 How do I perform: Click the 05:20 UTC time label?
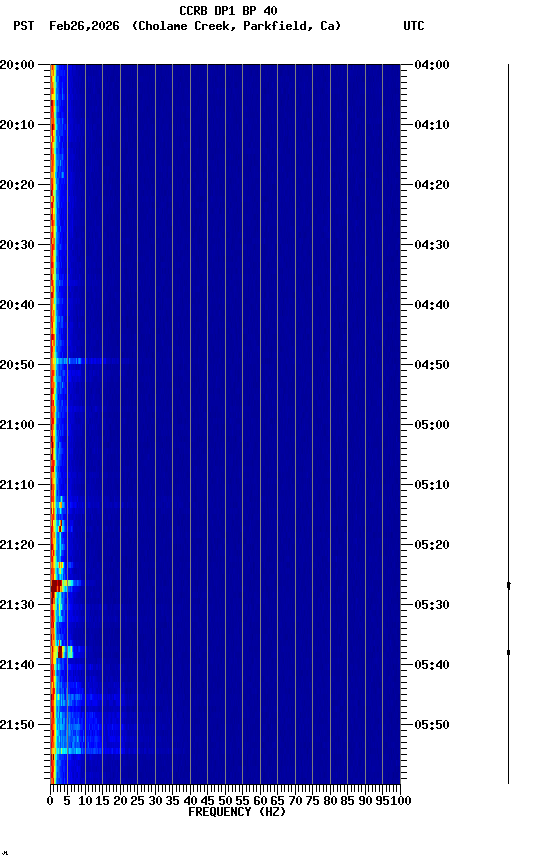point(432,546)
